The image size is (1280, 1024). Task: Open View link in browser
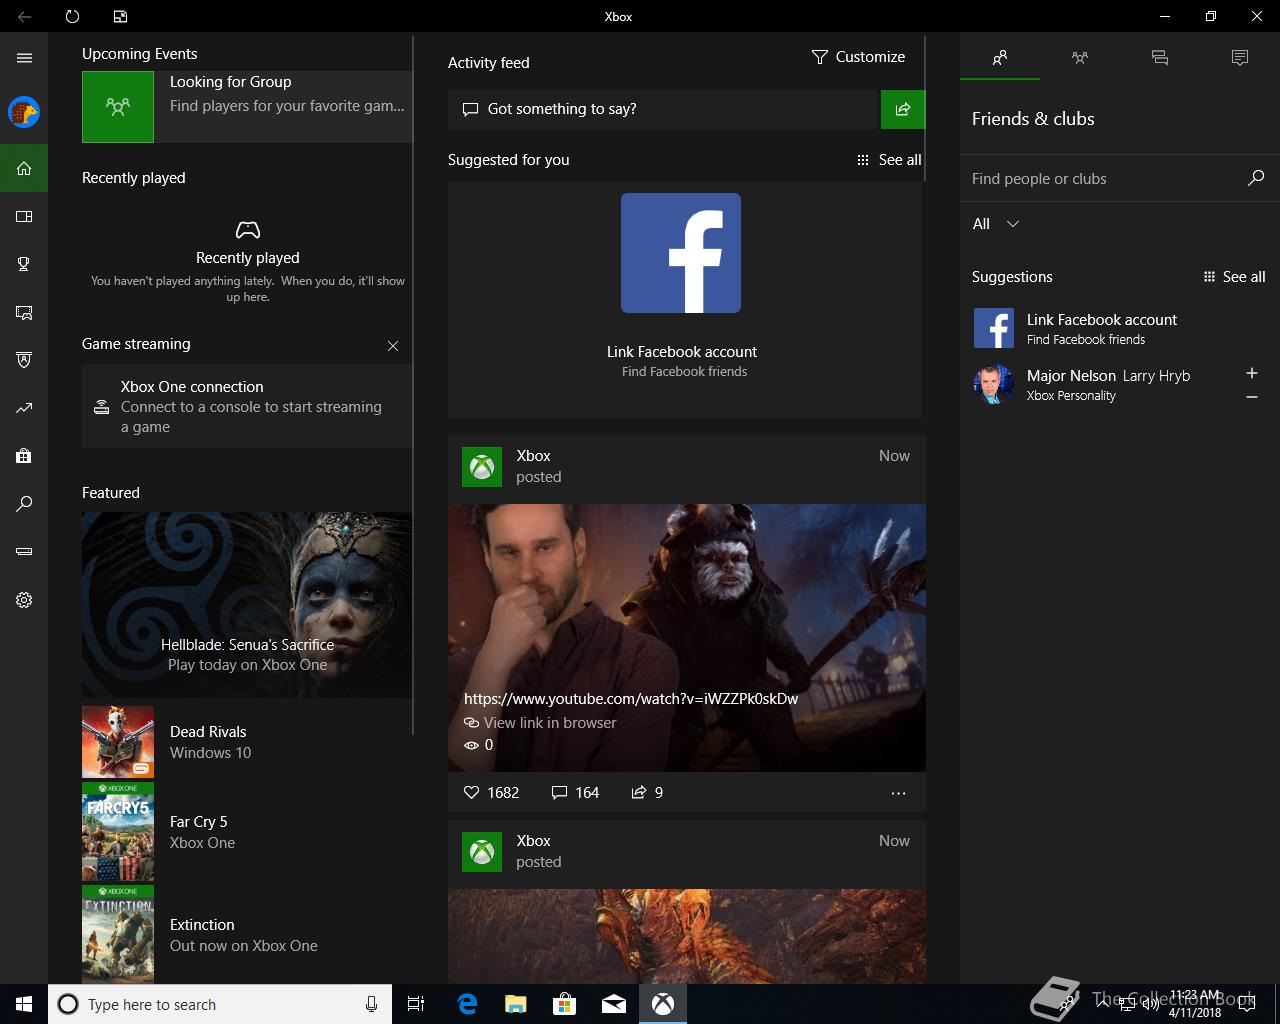(540, 723)
